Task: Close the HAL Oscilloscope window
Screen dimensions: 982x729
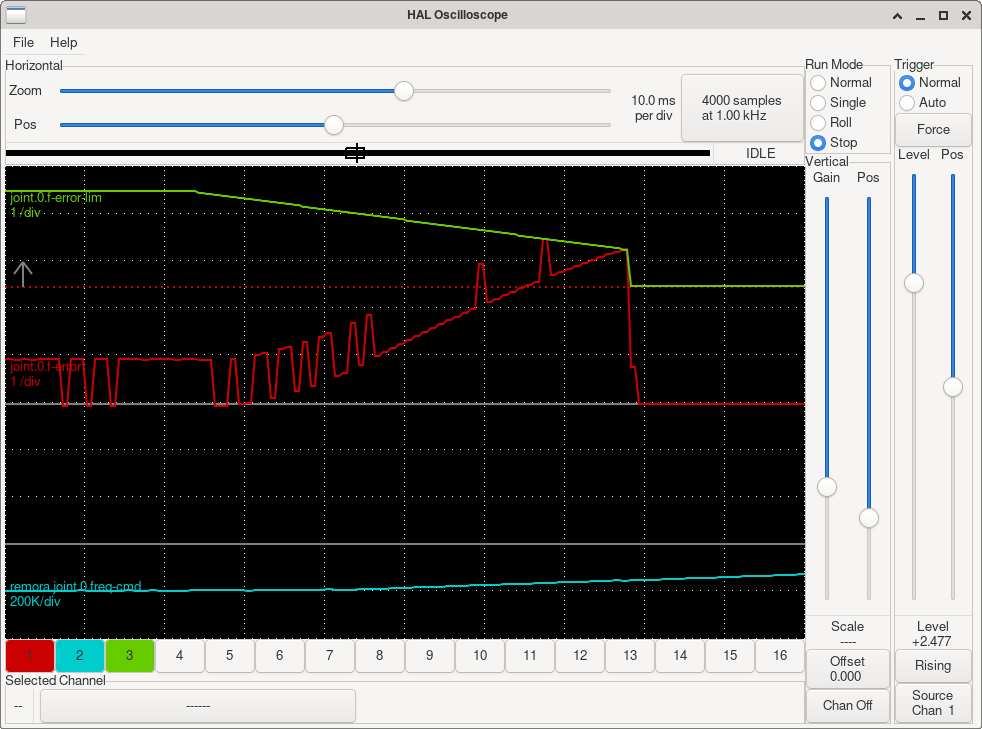Action: [x=966, y=16]
